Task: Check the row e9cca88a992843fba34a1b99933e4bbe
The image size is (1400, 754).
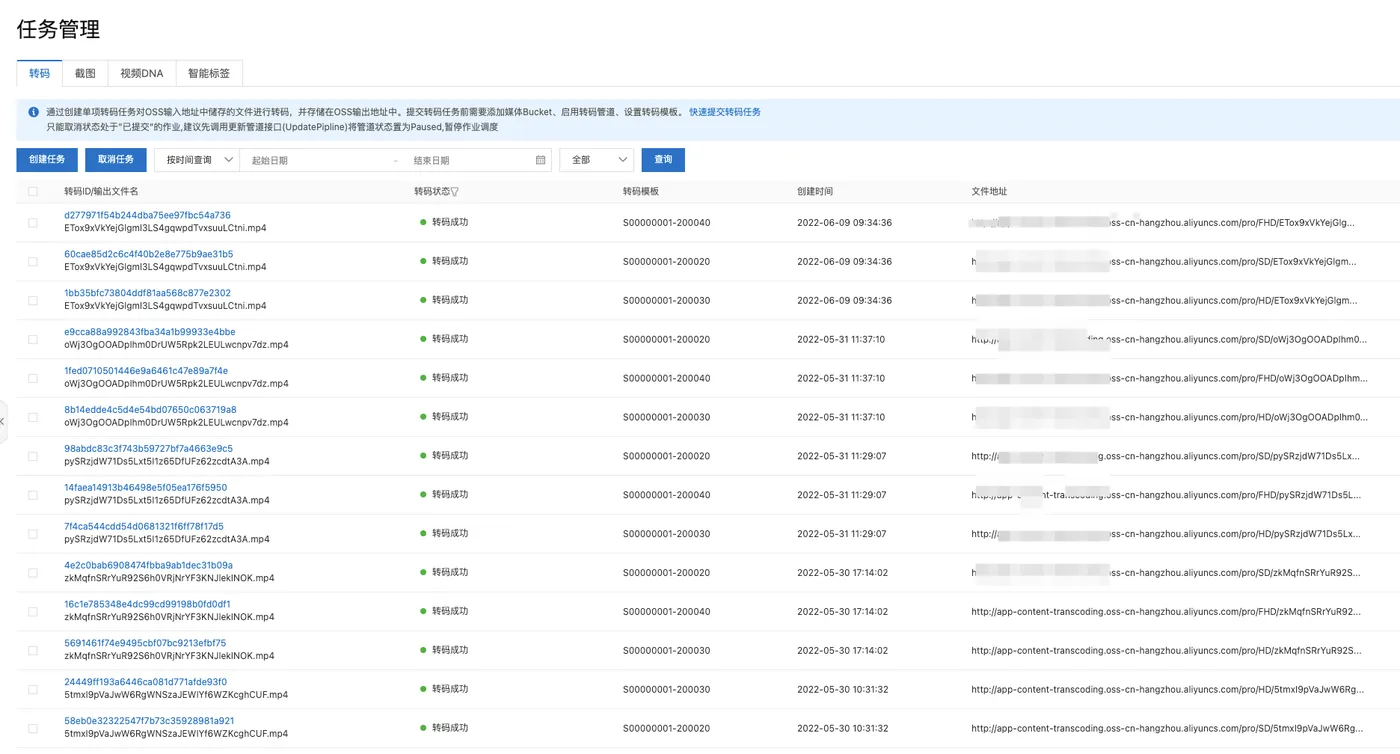Action: point(33,339)
